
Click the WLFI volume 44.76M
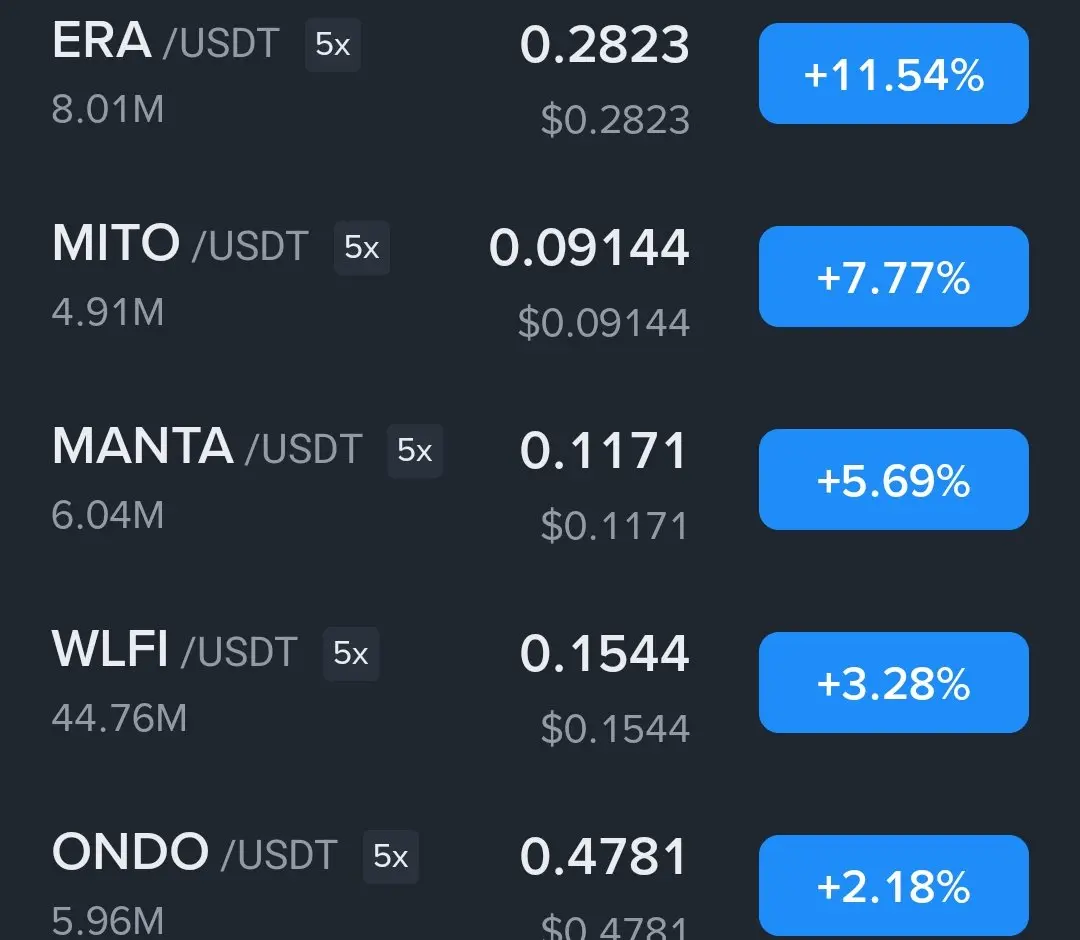pyautogui.click(x=119, y=718)
